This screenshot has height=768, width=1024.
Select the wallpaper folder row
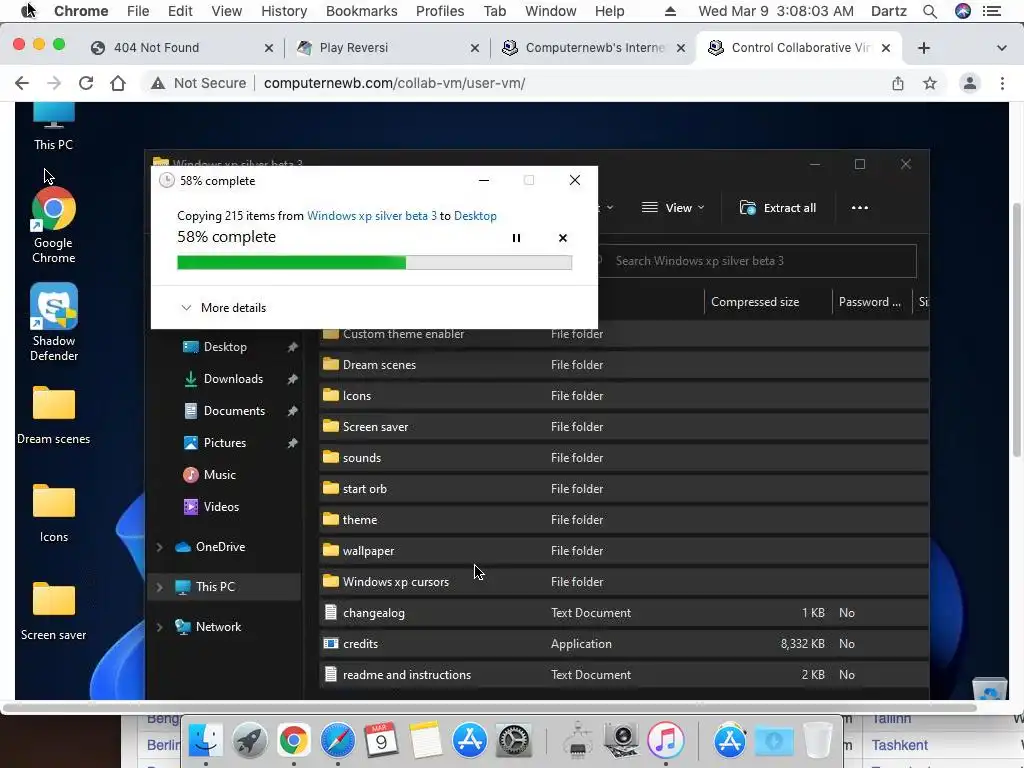tap(624, 551)
